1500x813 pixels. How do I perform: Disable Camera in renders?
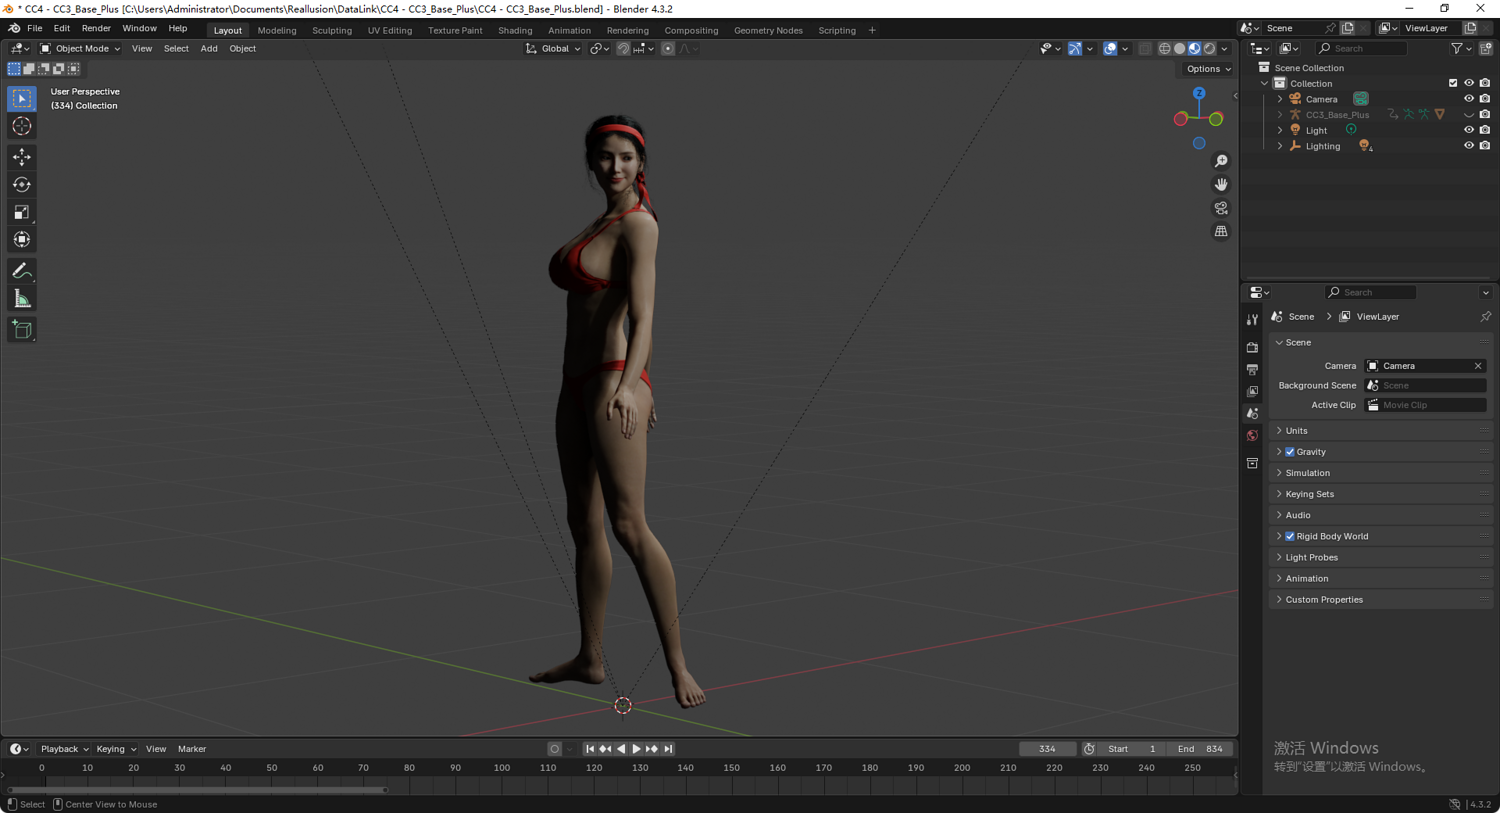click(1485, 99)
